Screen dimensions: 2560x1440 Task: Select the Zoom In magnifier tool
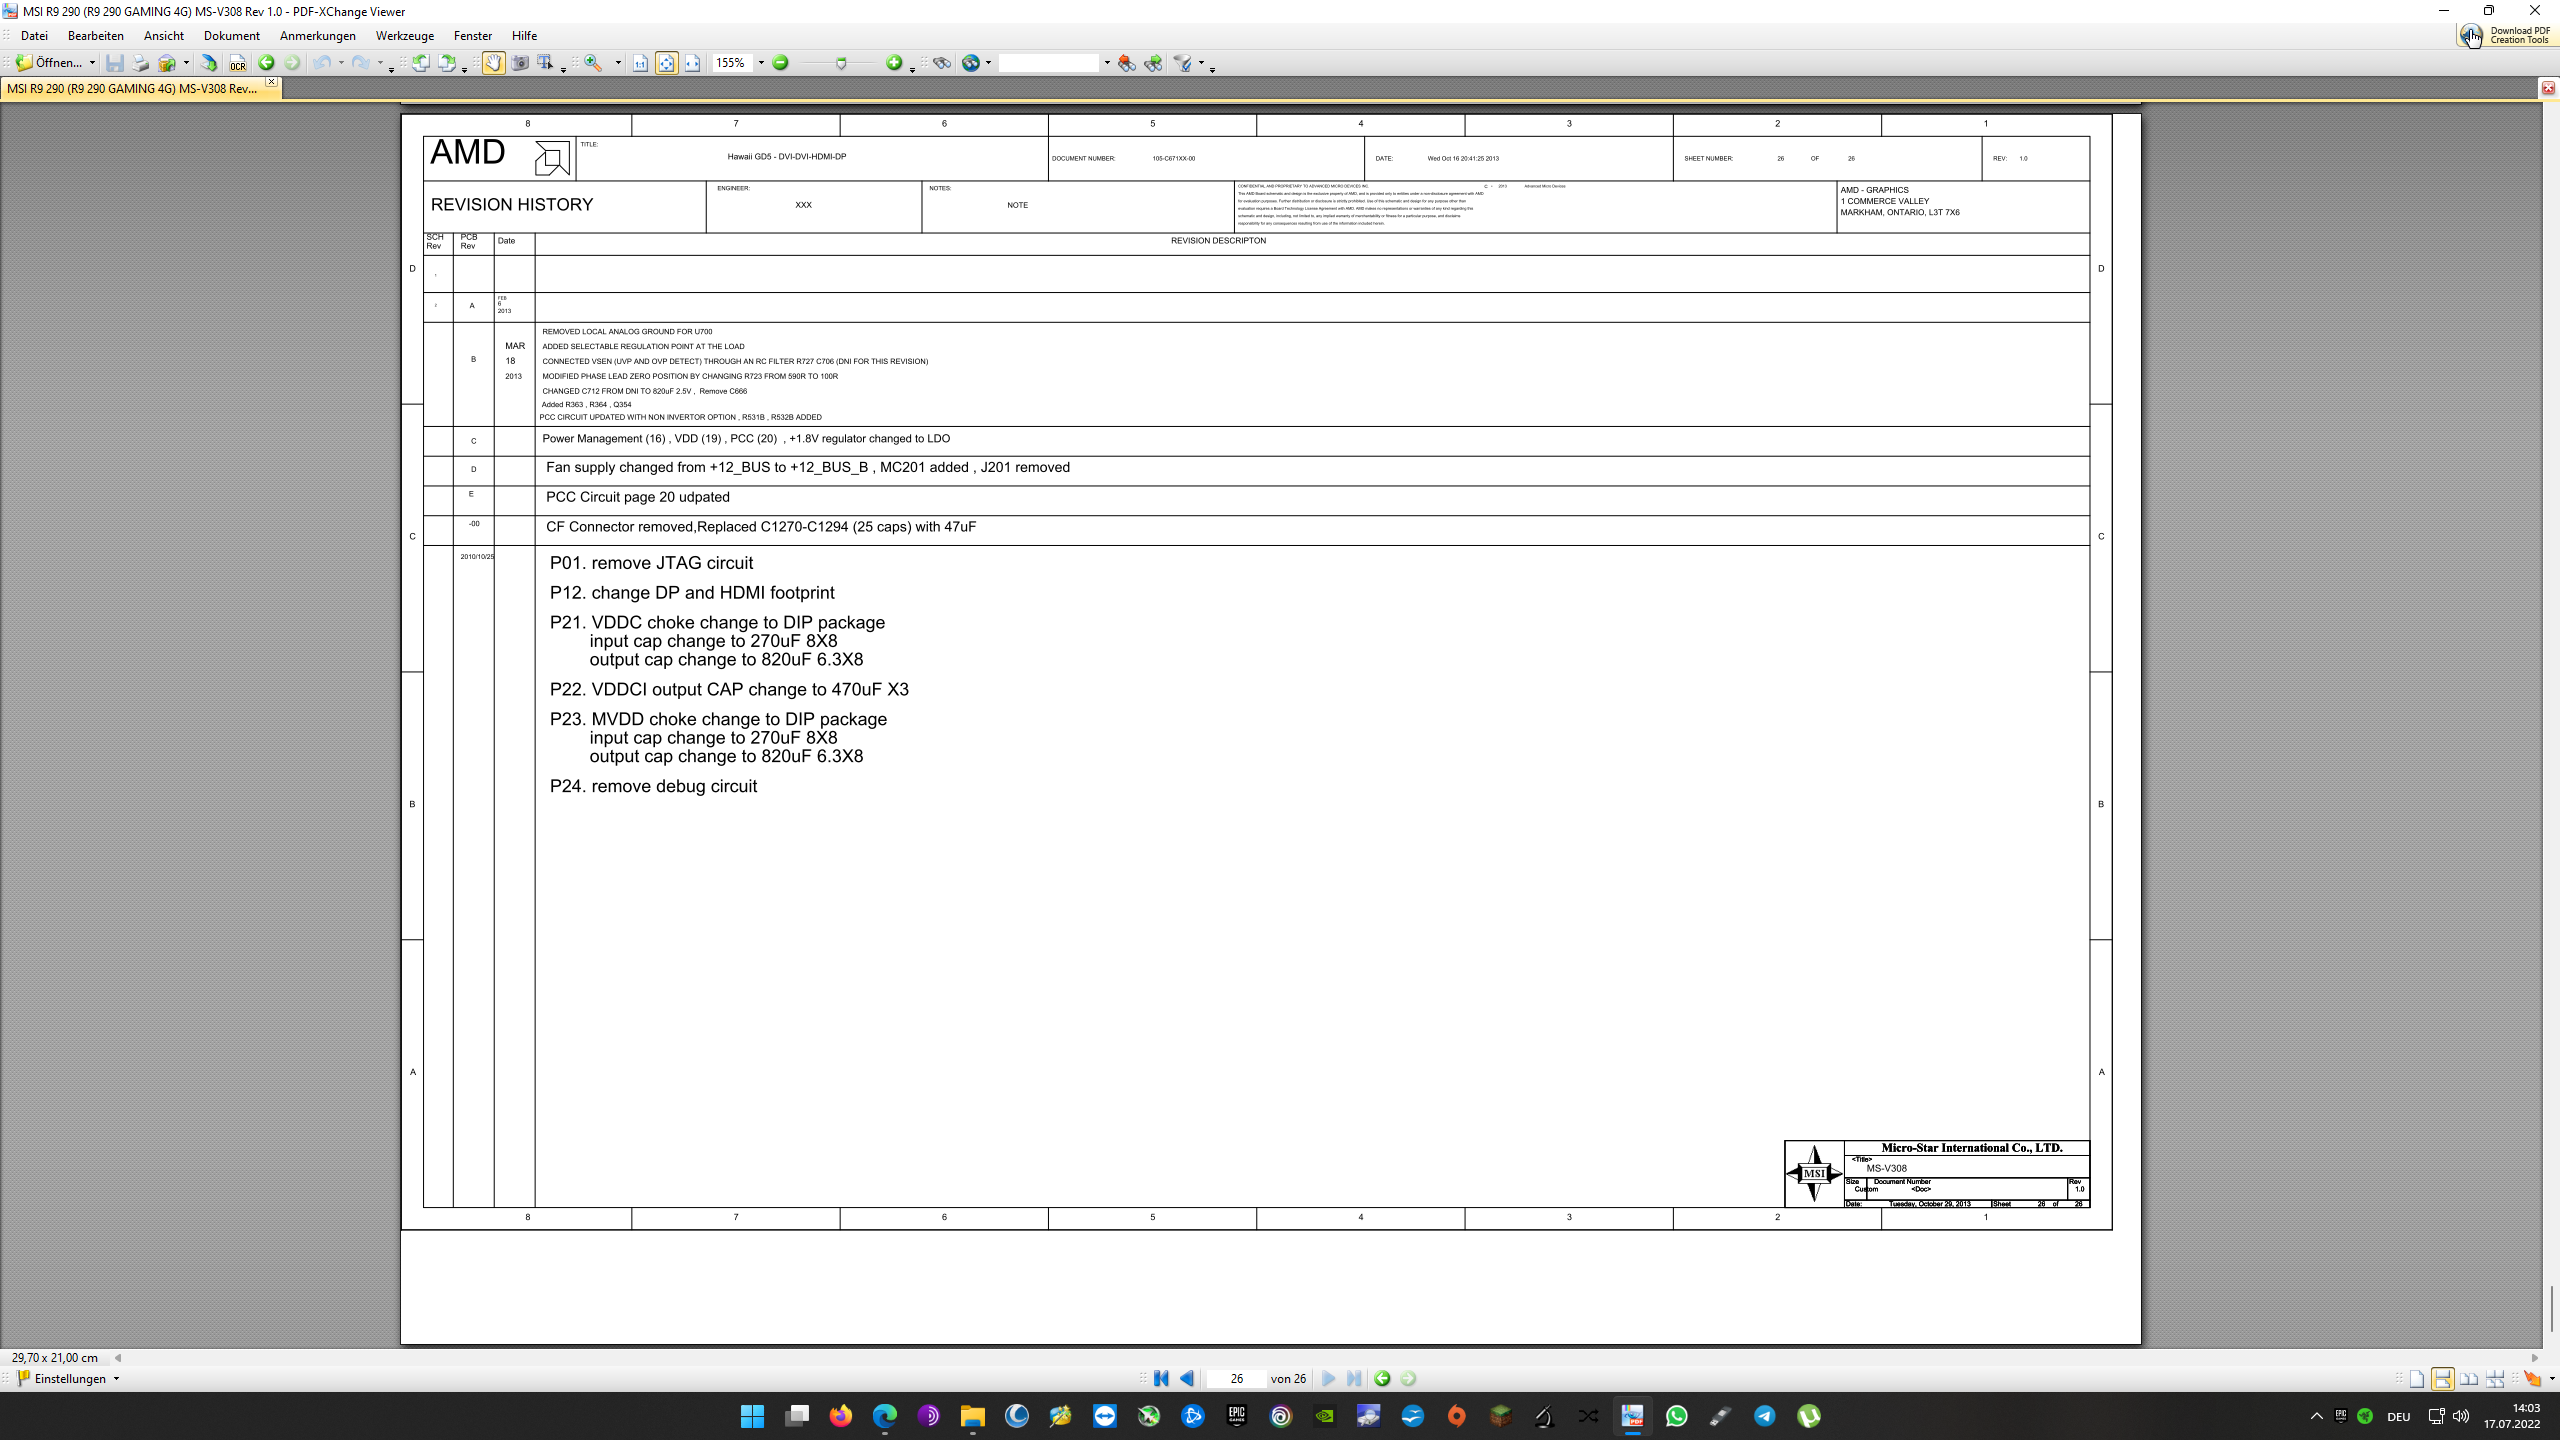(x=594, y=63)
